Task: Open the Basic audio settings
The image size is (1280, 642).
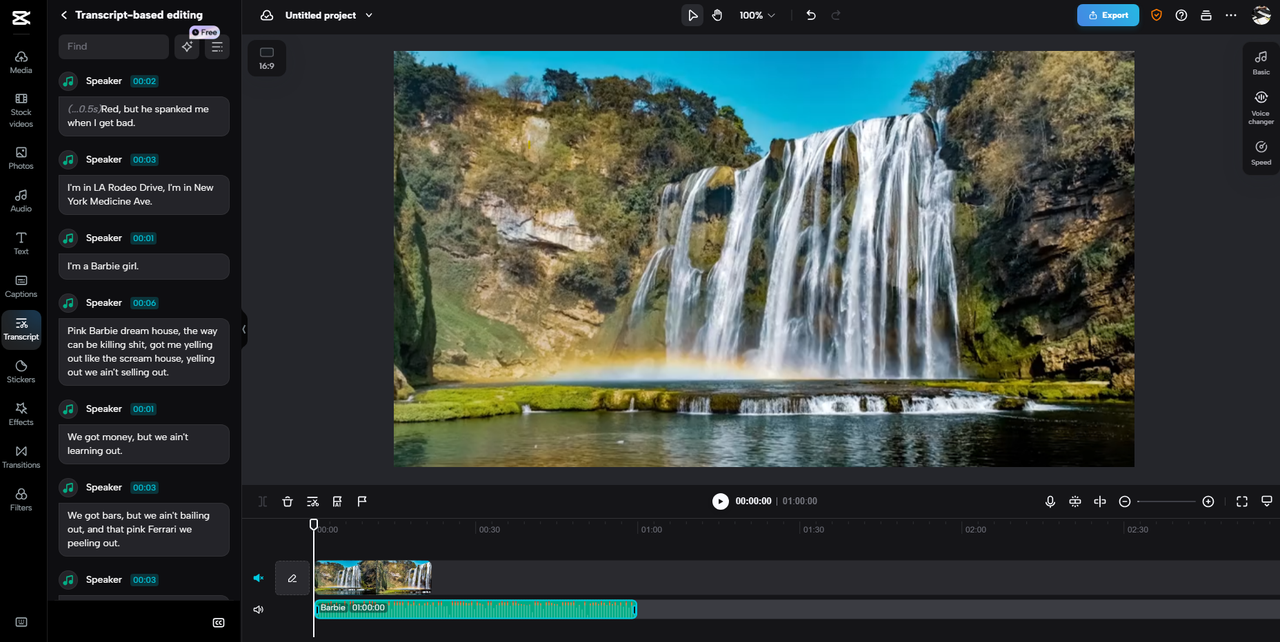Action: [1261, 63]
